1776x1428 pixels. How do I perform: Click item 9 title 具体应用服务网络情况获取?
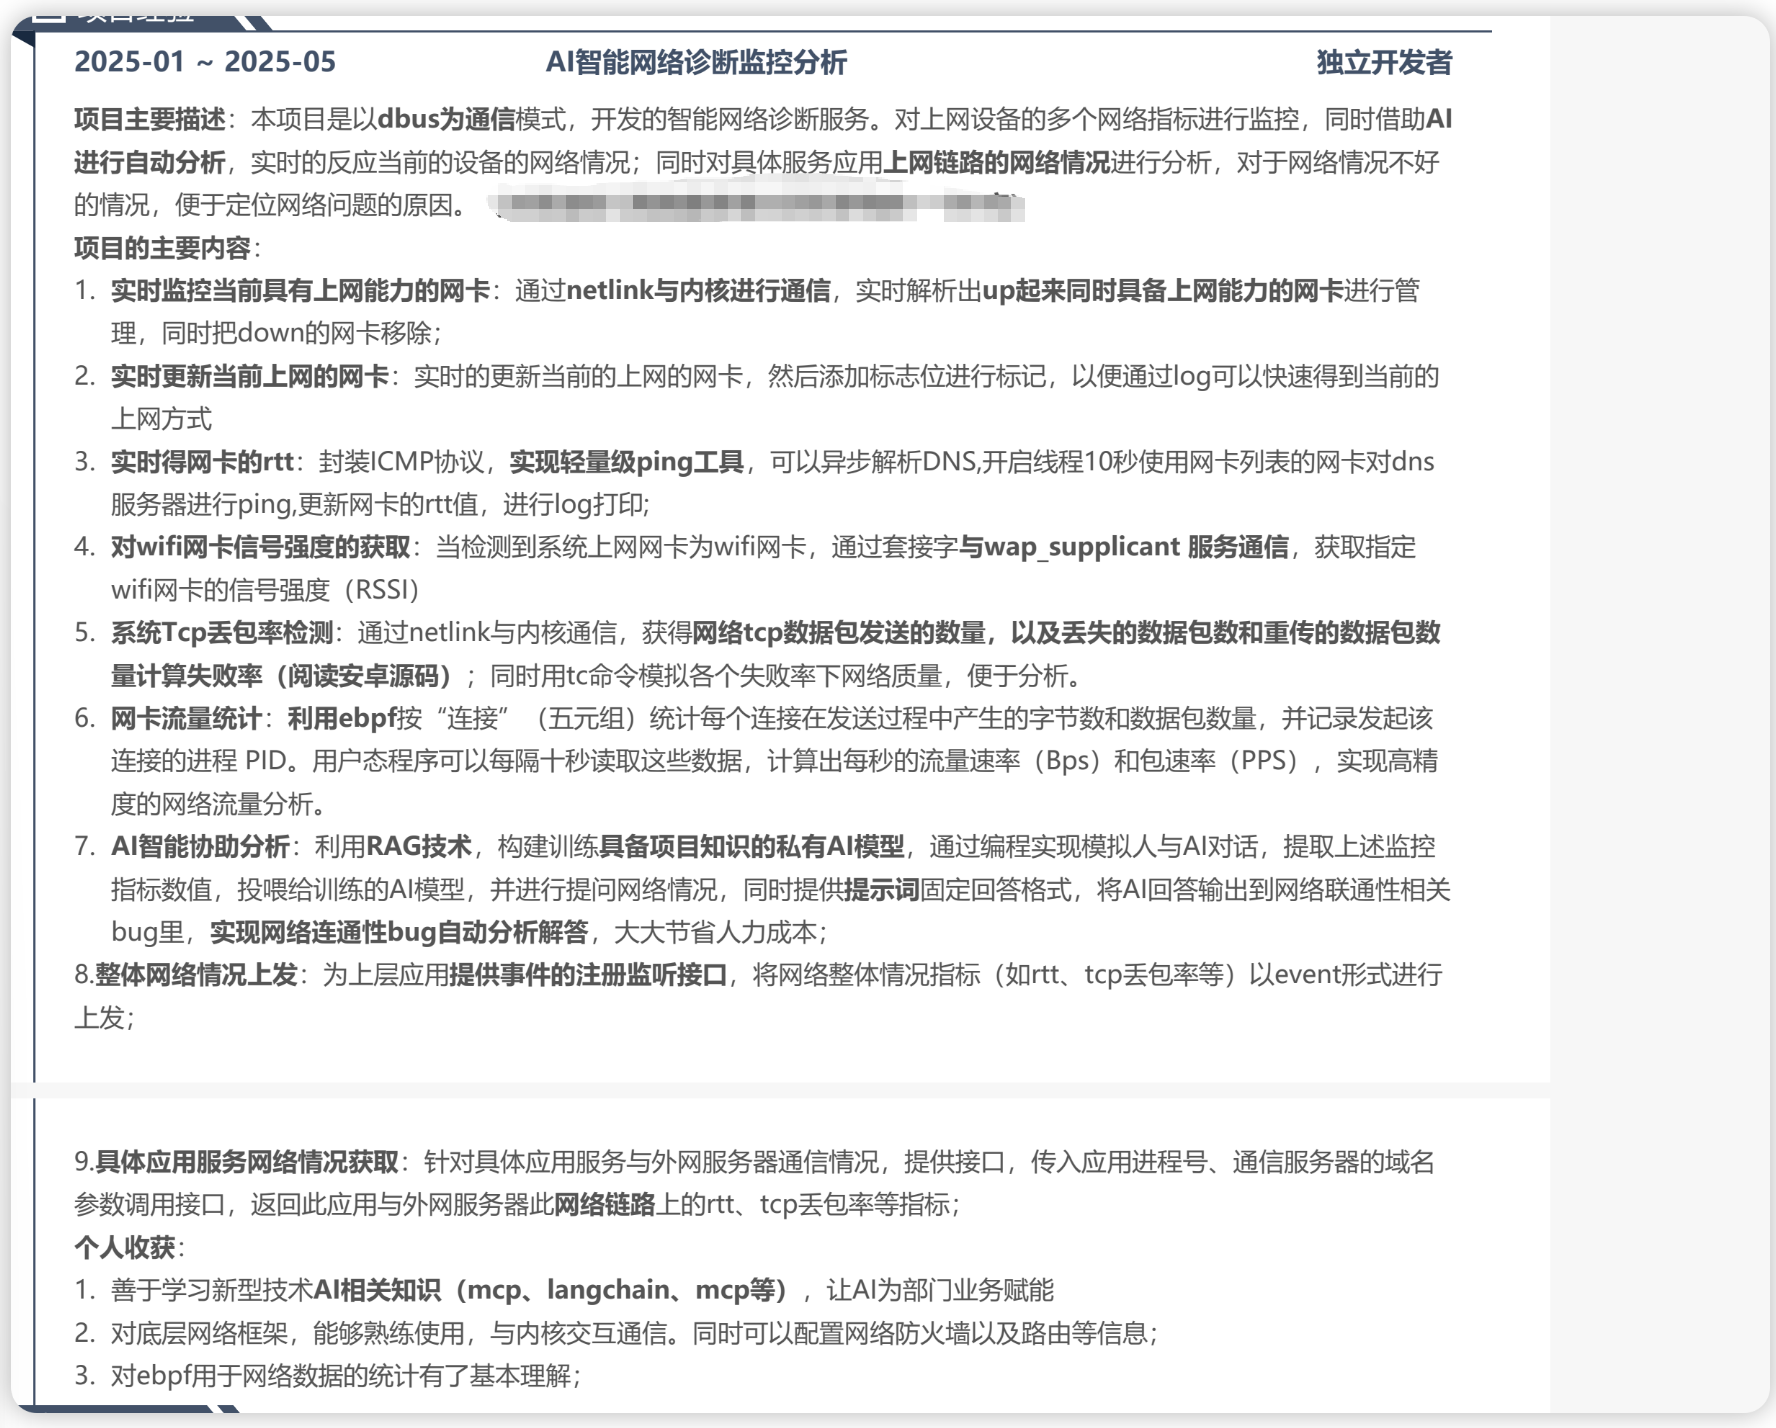(247, 1162)
